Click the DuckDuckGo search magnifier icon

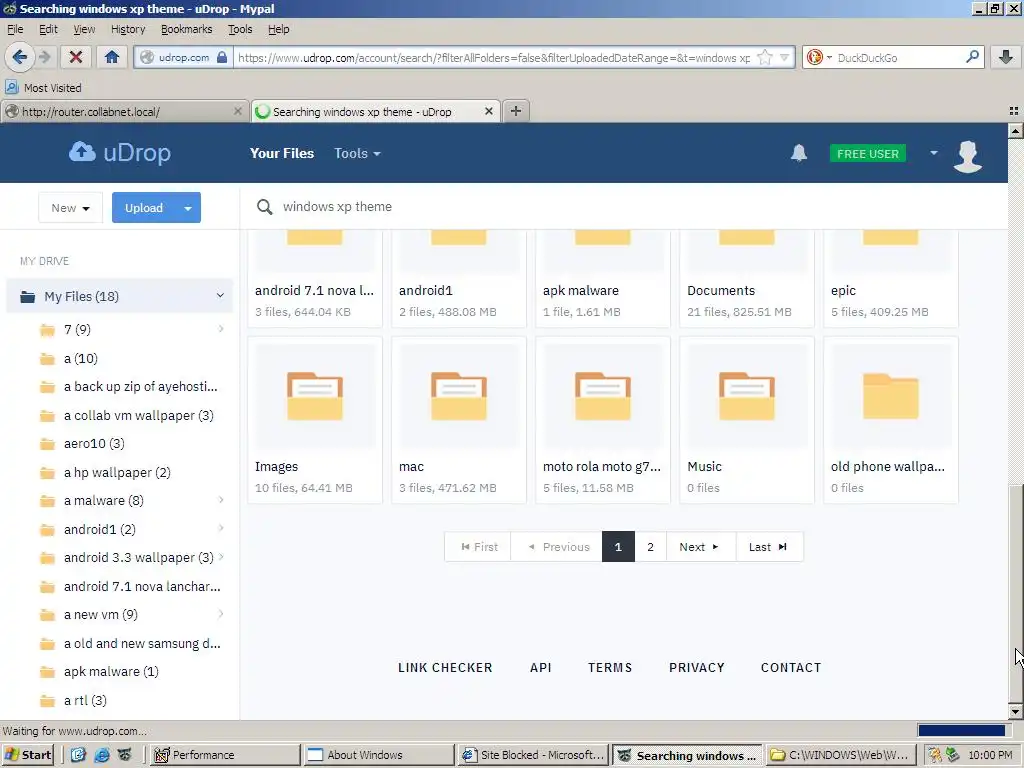[x=972, y=57]
